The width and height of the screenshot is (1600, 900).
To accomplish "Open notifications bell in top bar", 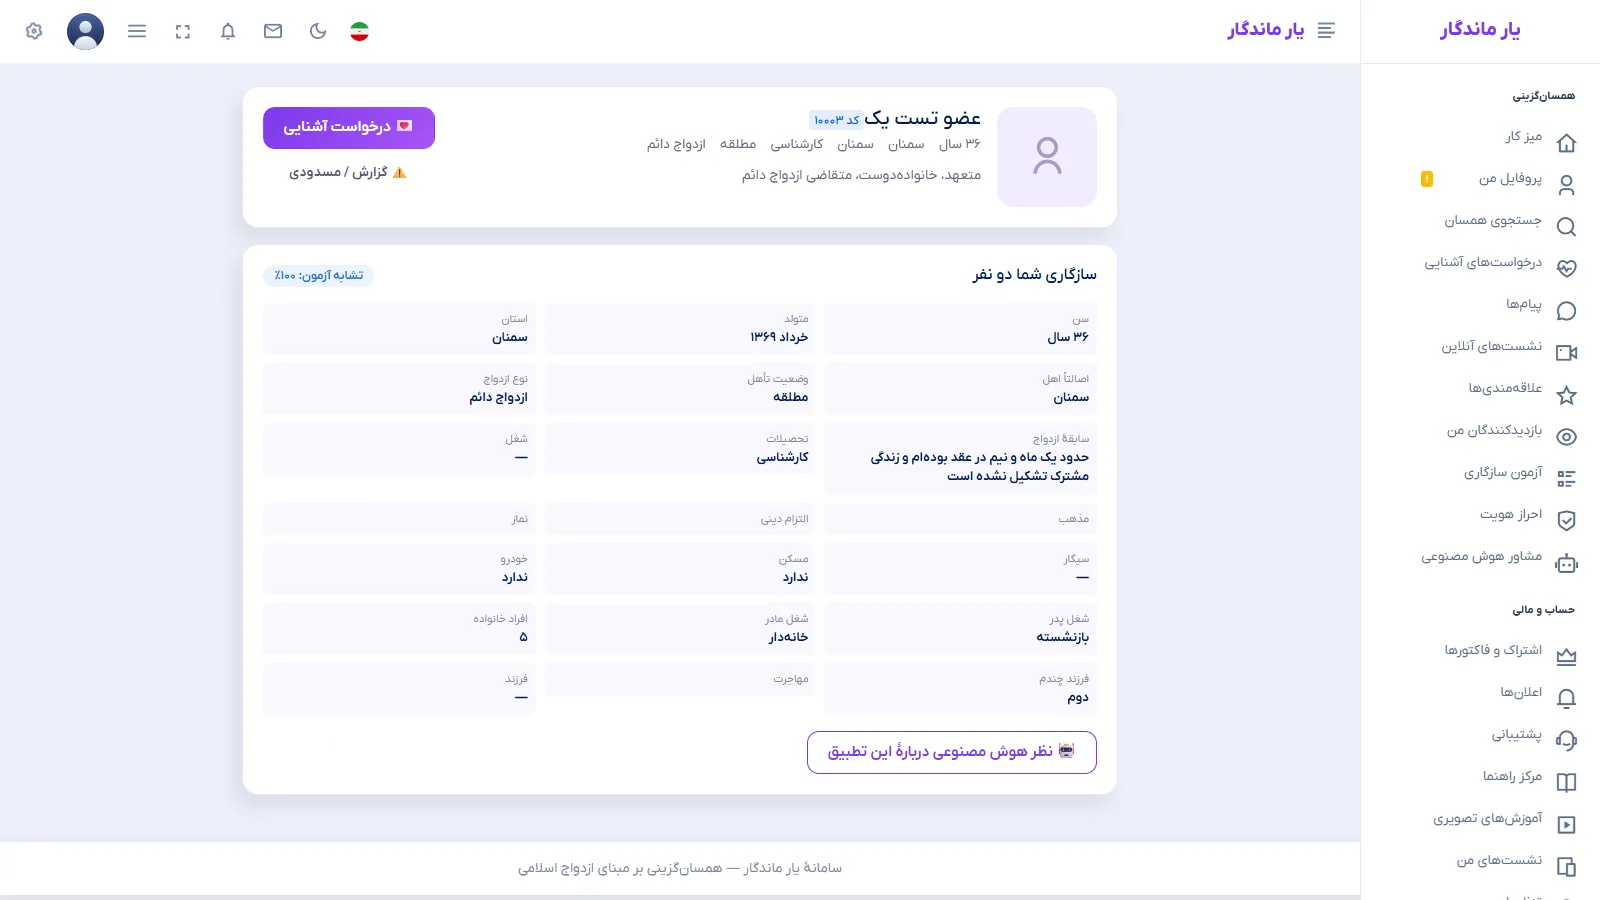I will click(x=228, y=31).
